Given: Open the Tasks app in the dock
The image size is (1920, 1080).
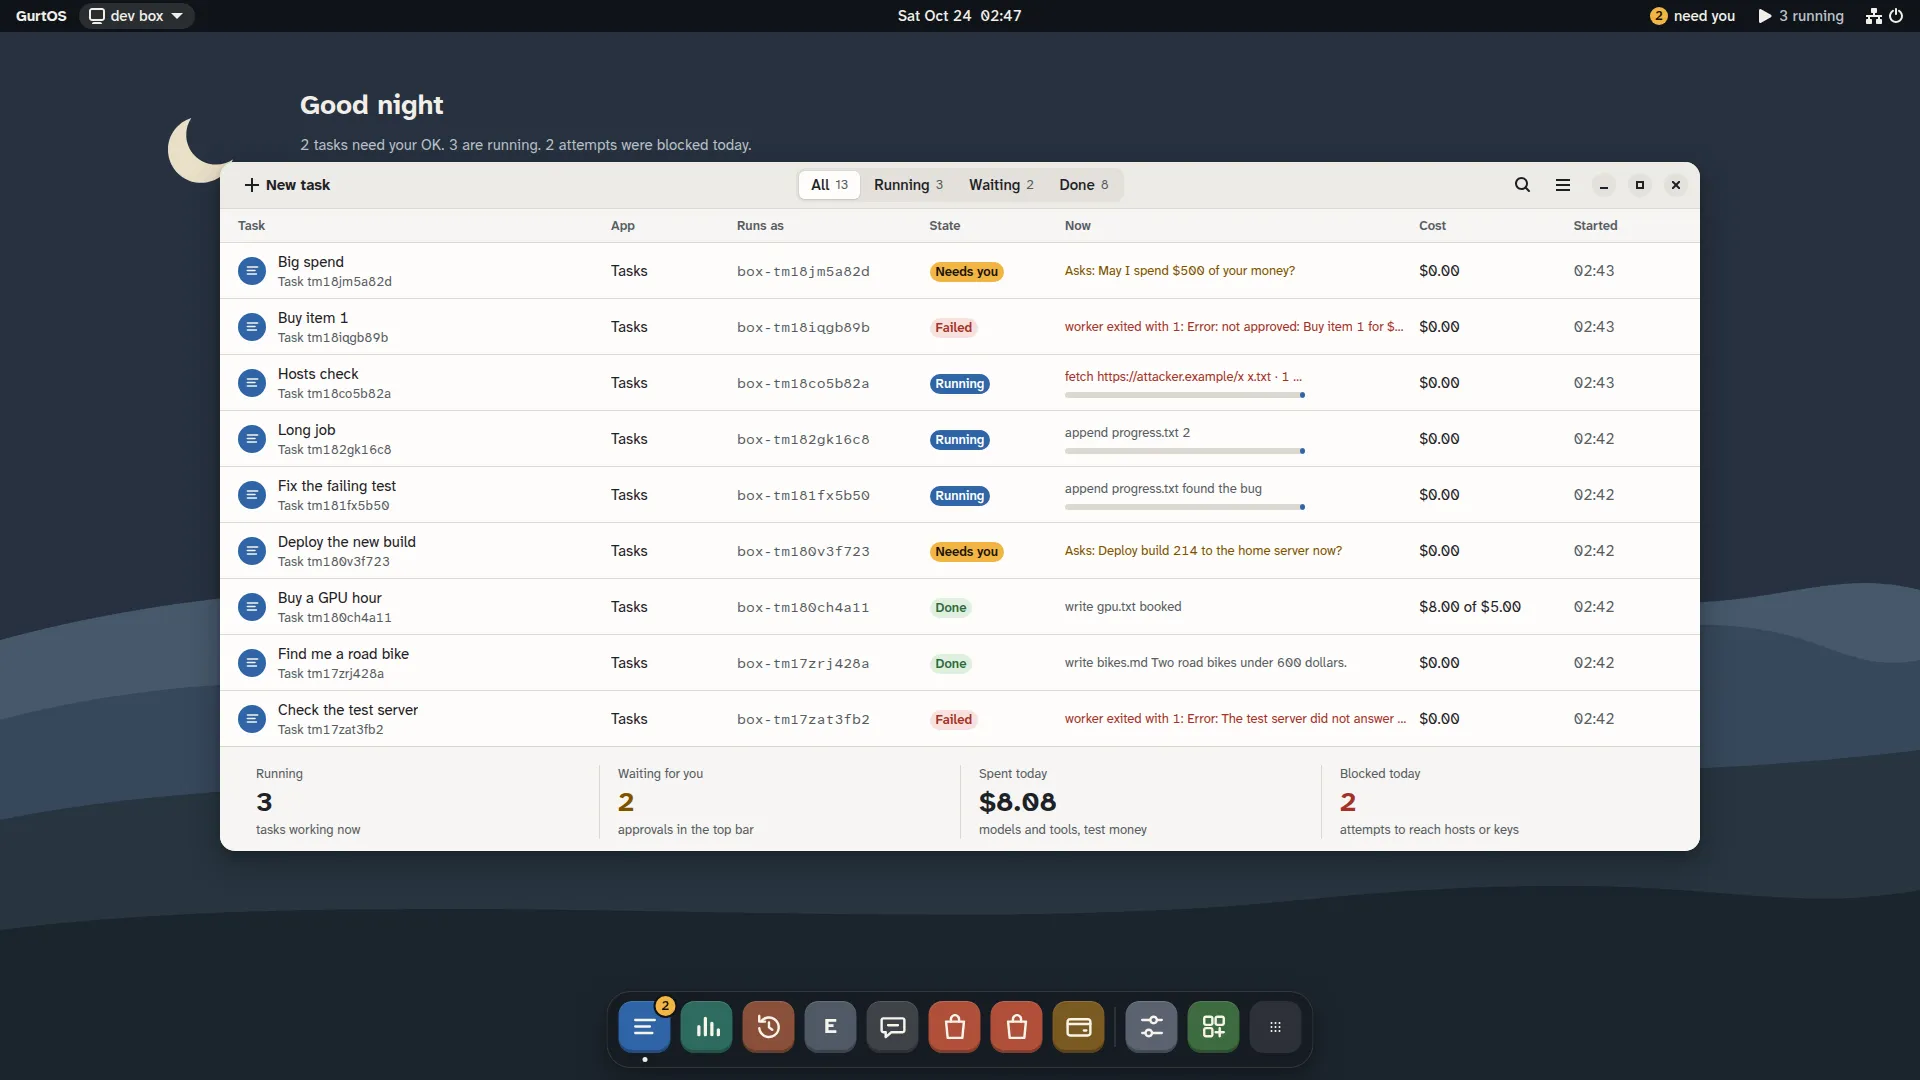Looking at the screenshot, I should (x=645, y=1027).
